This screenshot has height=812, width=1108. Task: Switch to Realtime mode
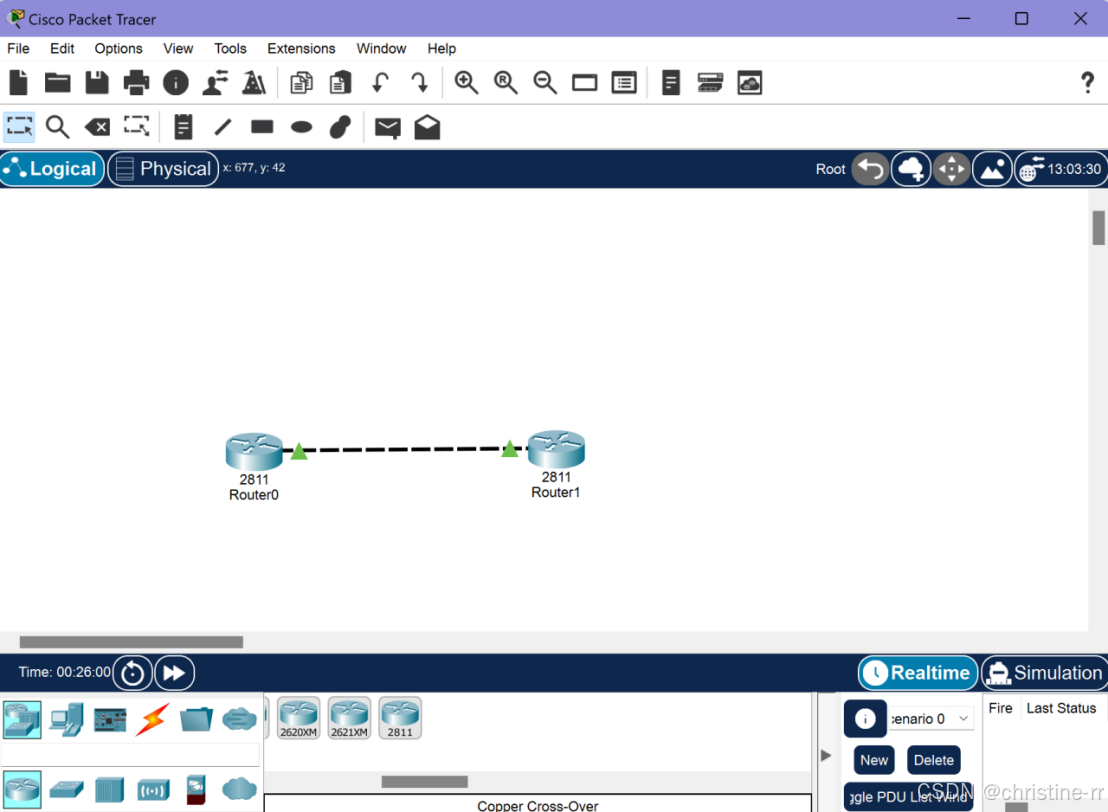[x=918, y=673]
